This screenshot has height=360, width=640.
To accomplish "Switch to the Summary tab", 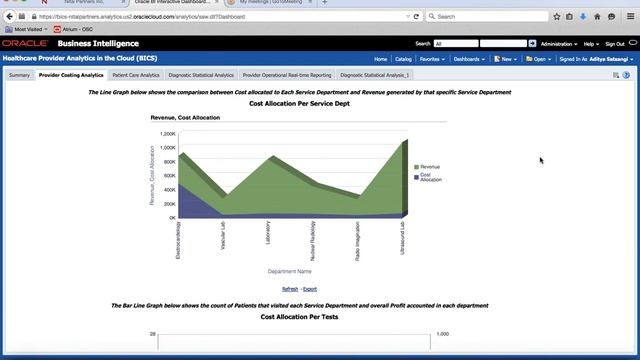I will 19,75.
